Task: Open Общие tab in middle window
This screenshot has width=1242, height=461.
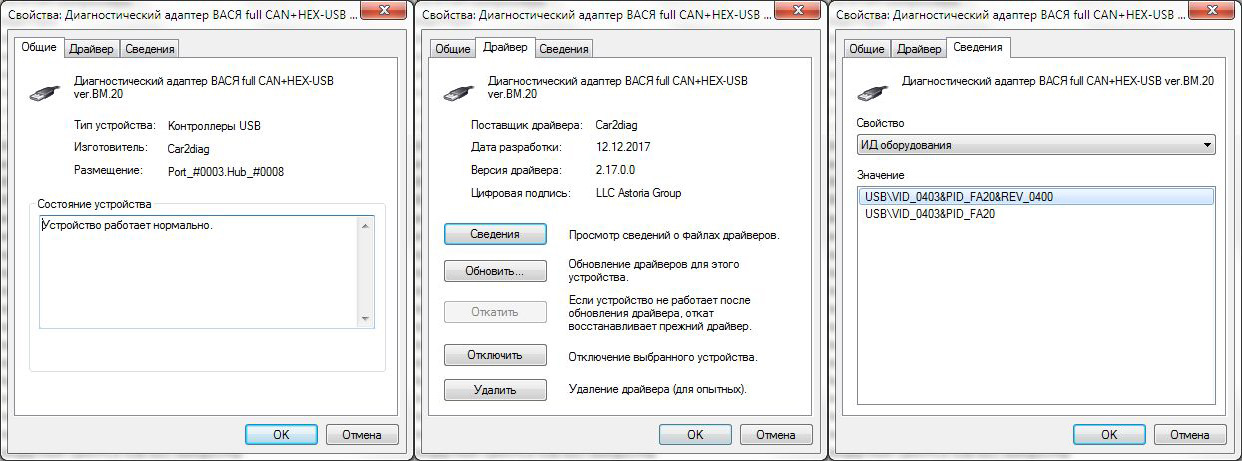Action: [x=452, y=49]
